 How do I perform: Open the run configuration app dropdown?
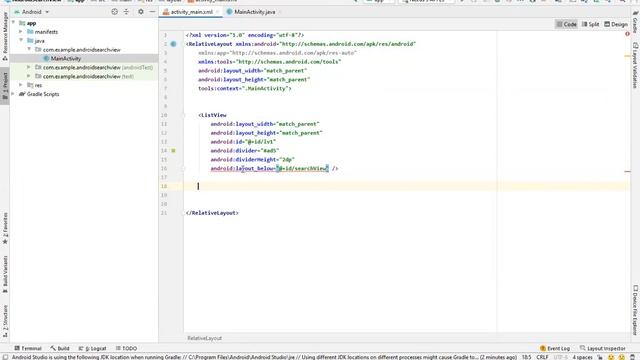pos(379,1)
